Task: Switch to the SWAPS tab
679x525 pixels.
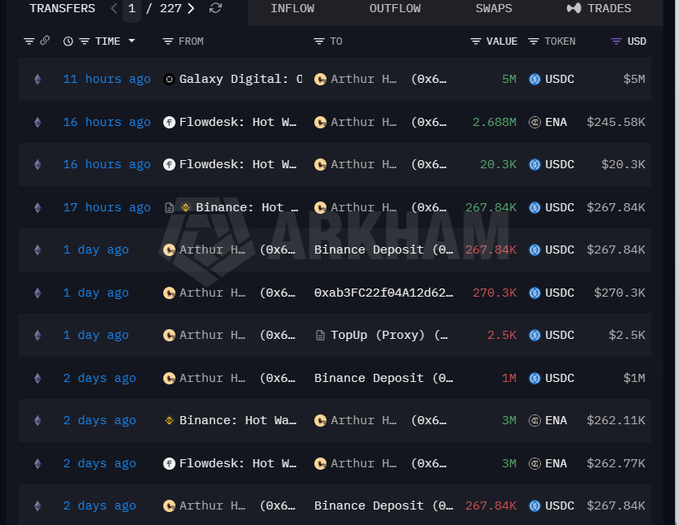Action: 494,9
